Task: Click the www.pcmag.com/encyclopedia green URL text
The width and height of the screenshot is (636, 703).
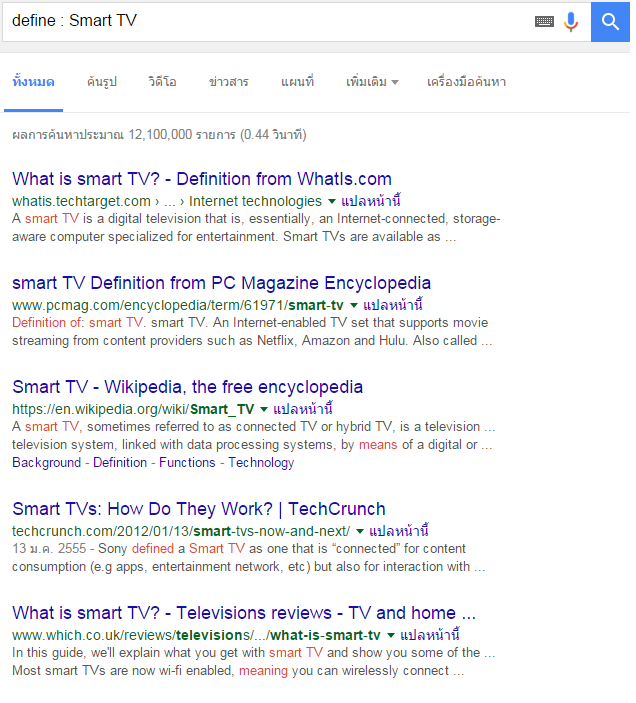Action: [x=177, y=305]
